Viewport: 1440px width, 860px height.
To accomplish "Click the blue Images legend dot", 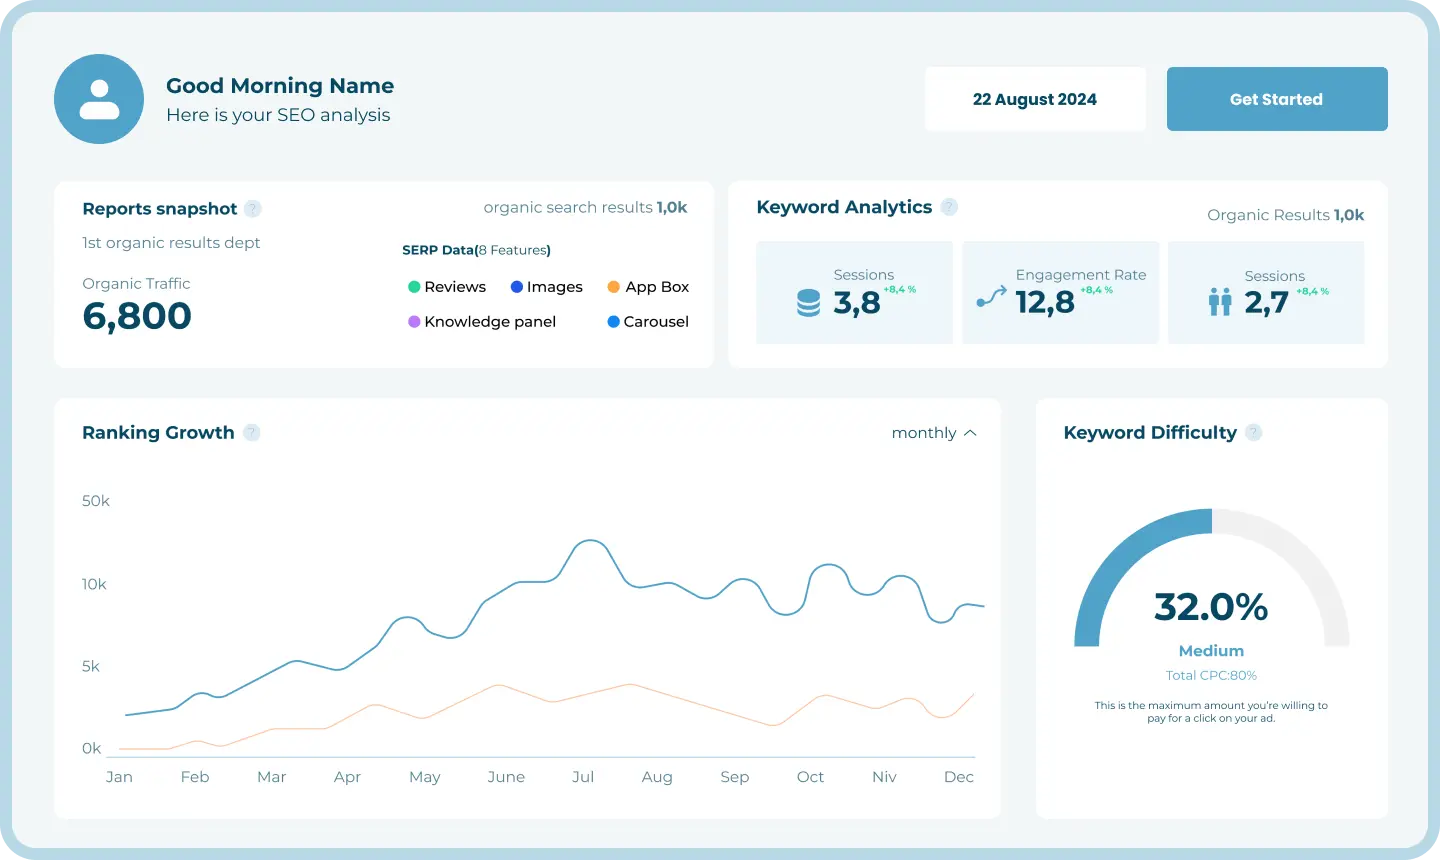I will coord(517,287).
